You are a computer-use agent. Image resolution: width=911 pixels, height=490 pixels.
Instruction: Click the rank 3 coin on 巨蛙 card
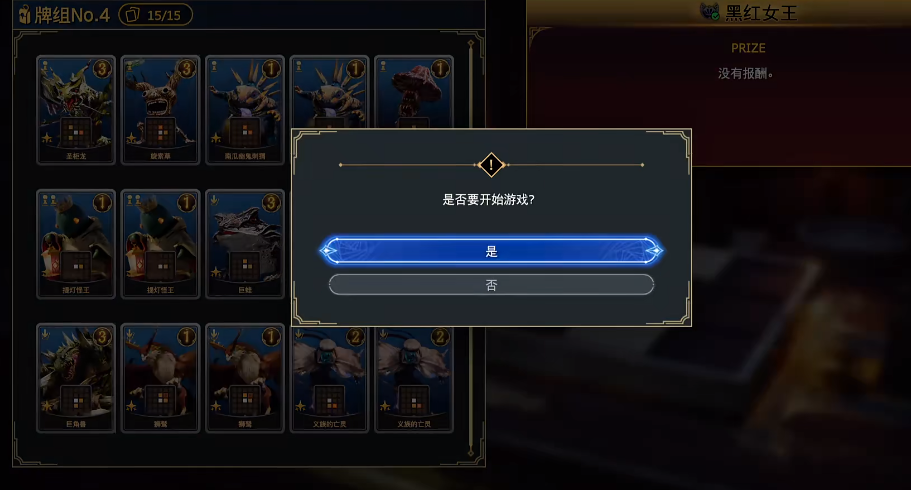tap(271, 203)
